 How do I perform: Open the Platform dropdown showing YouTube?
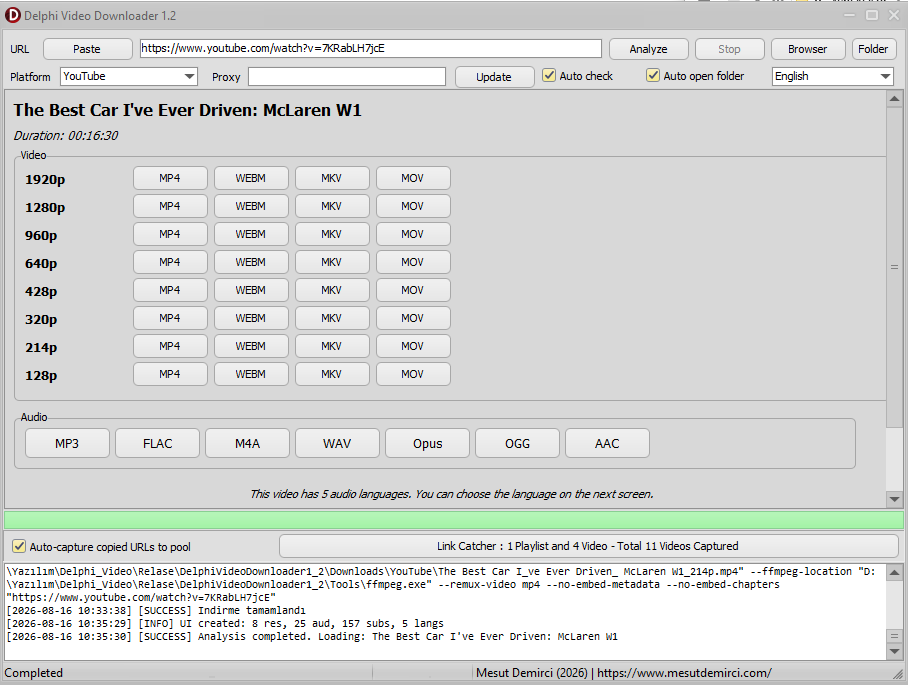(x=129, y=76)
